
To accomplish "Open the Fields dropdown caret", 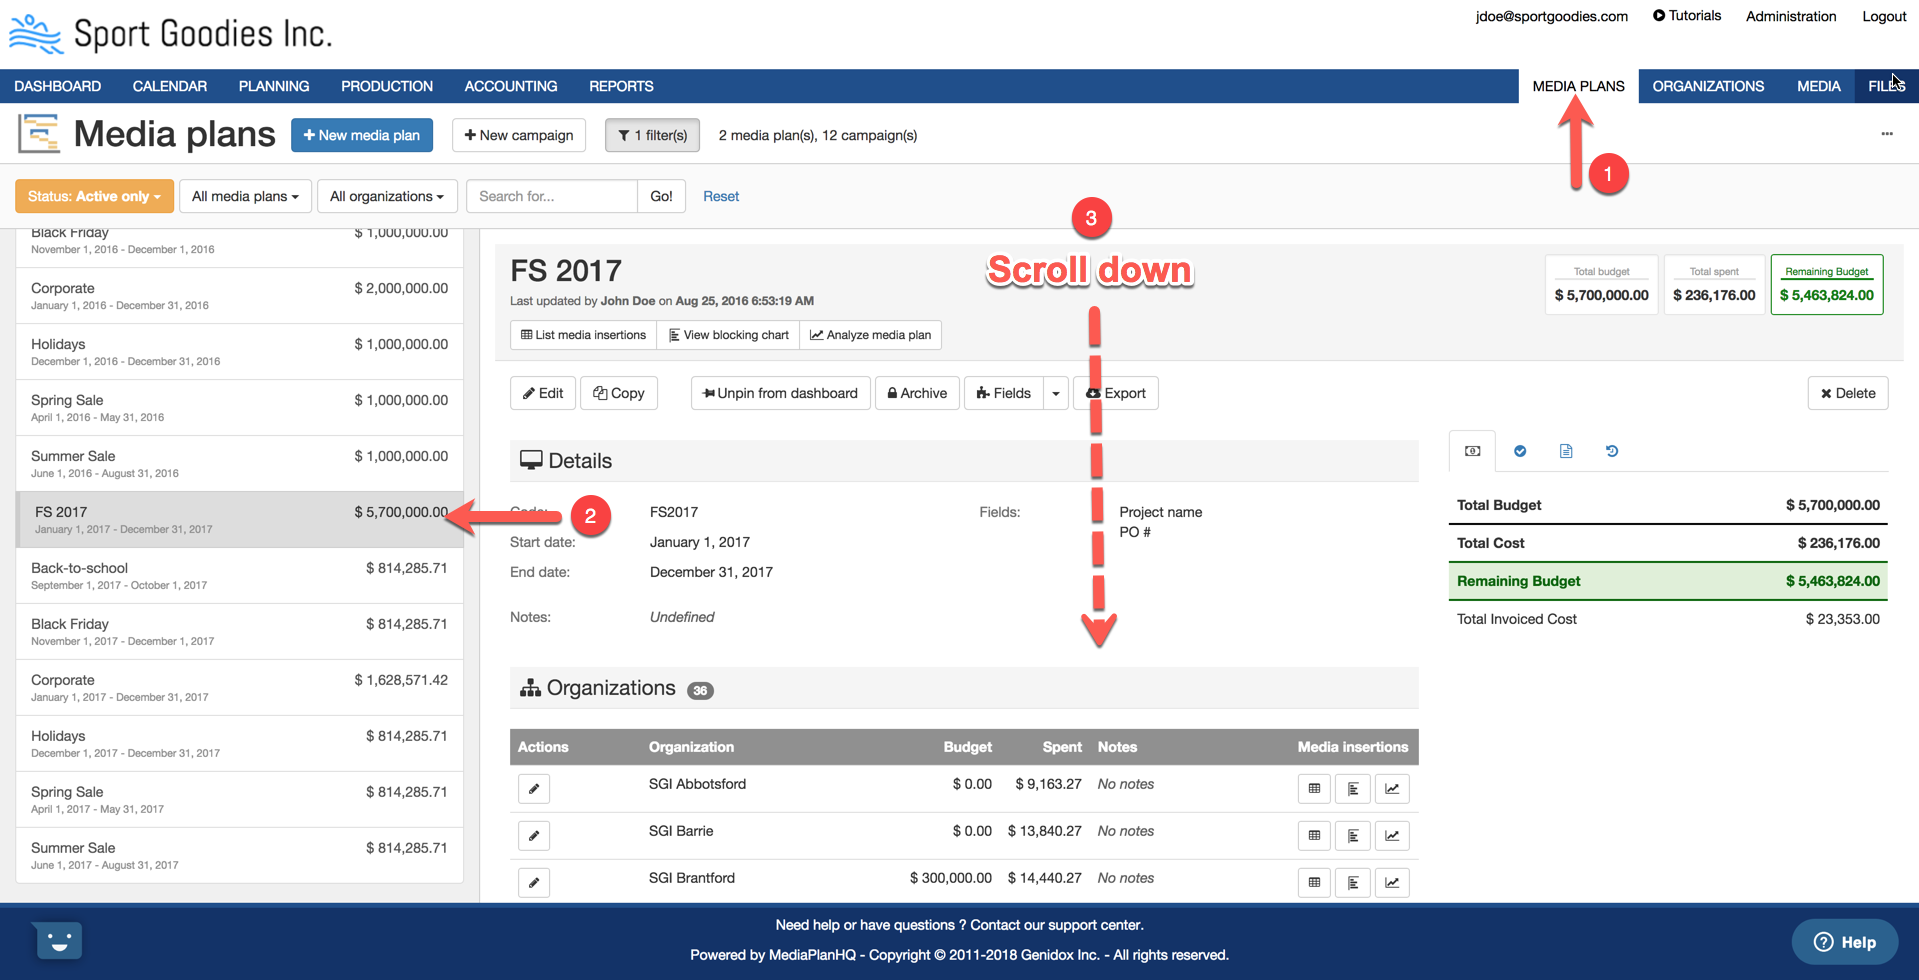I will click(x=1056, y=393).
